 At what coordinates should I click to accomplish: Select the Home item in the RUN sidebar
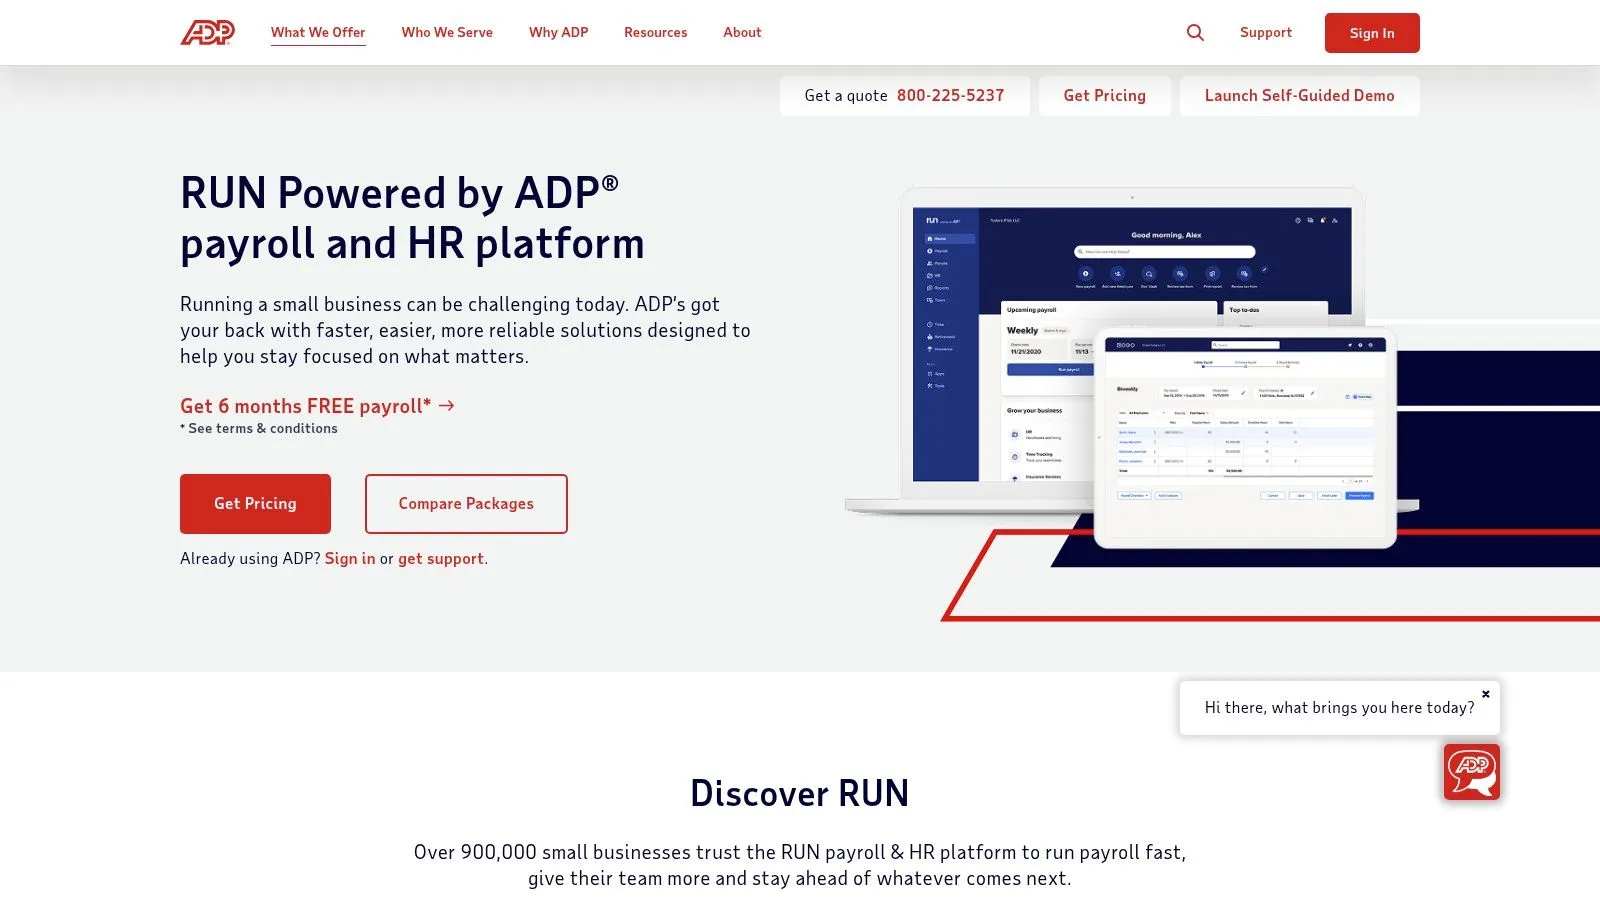(x=929, y=238)
